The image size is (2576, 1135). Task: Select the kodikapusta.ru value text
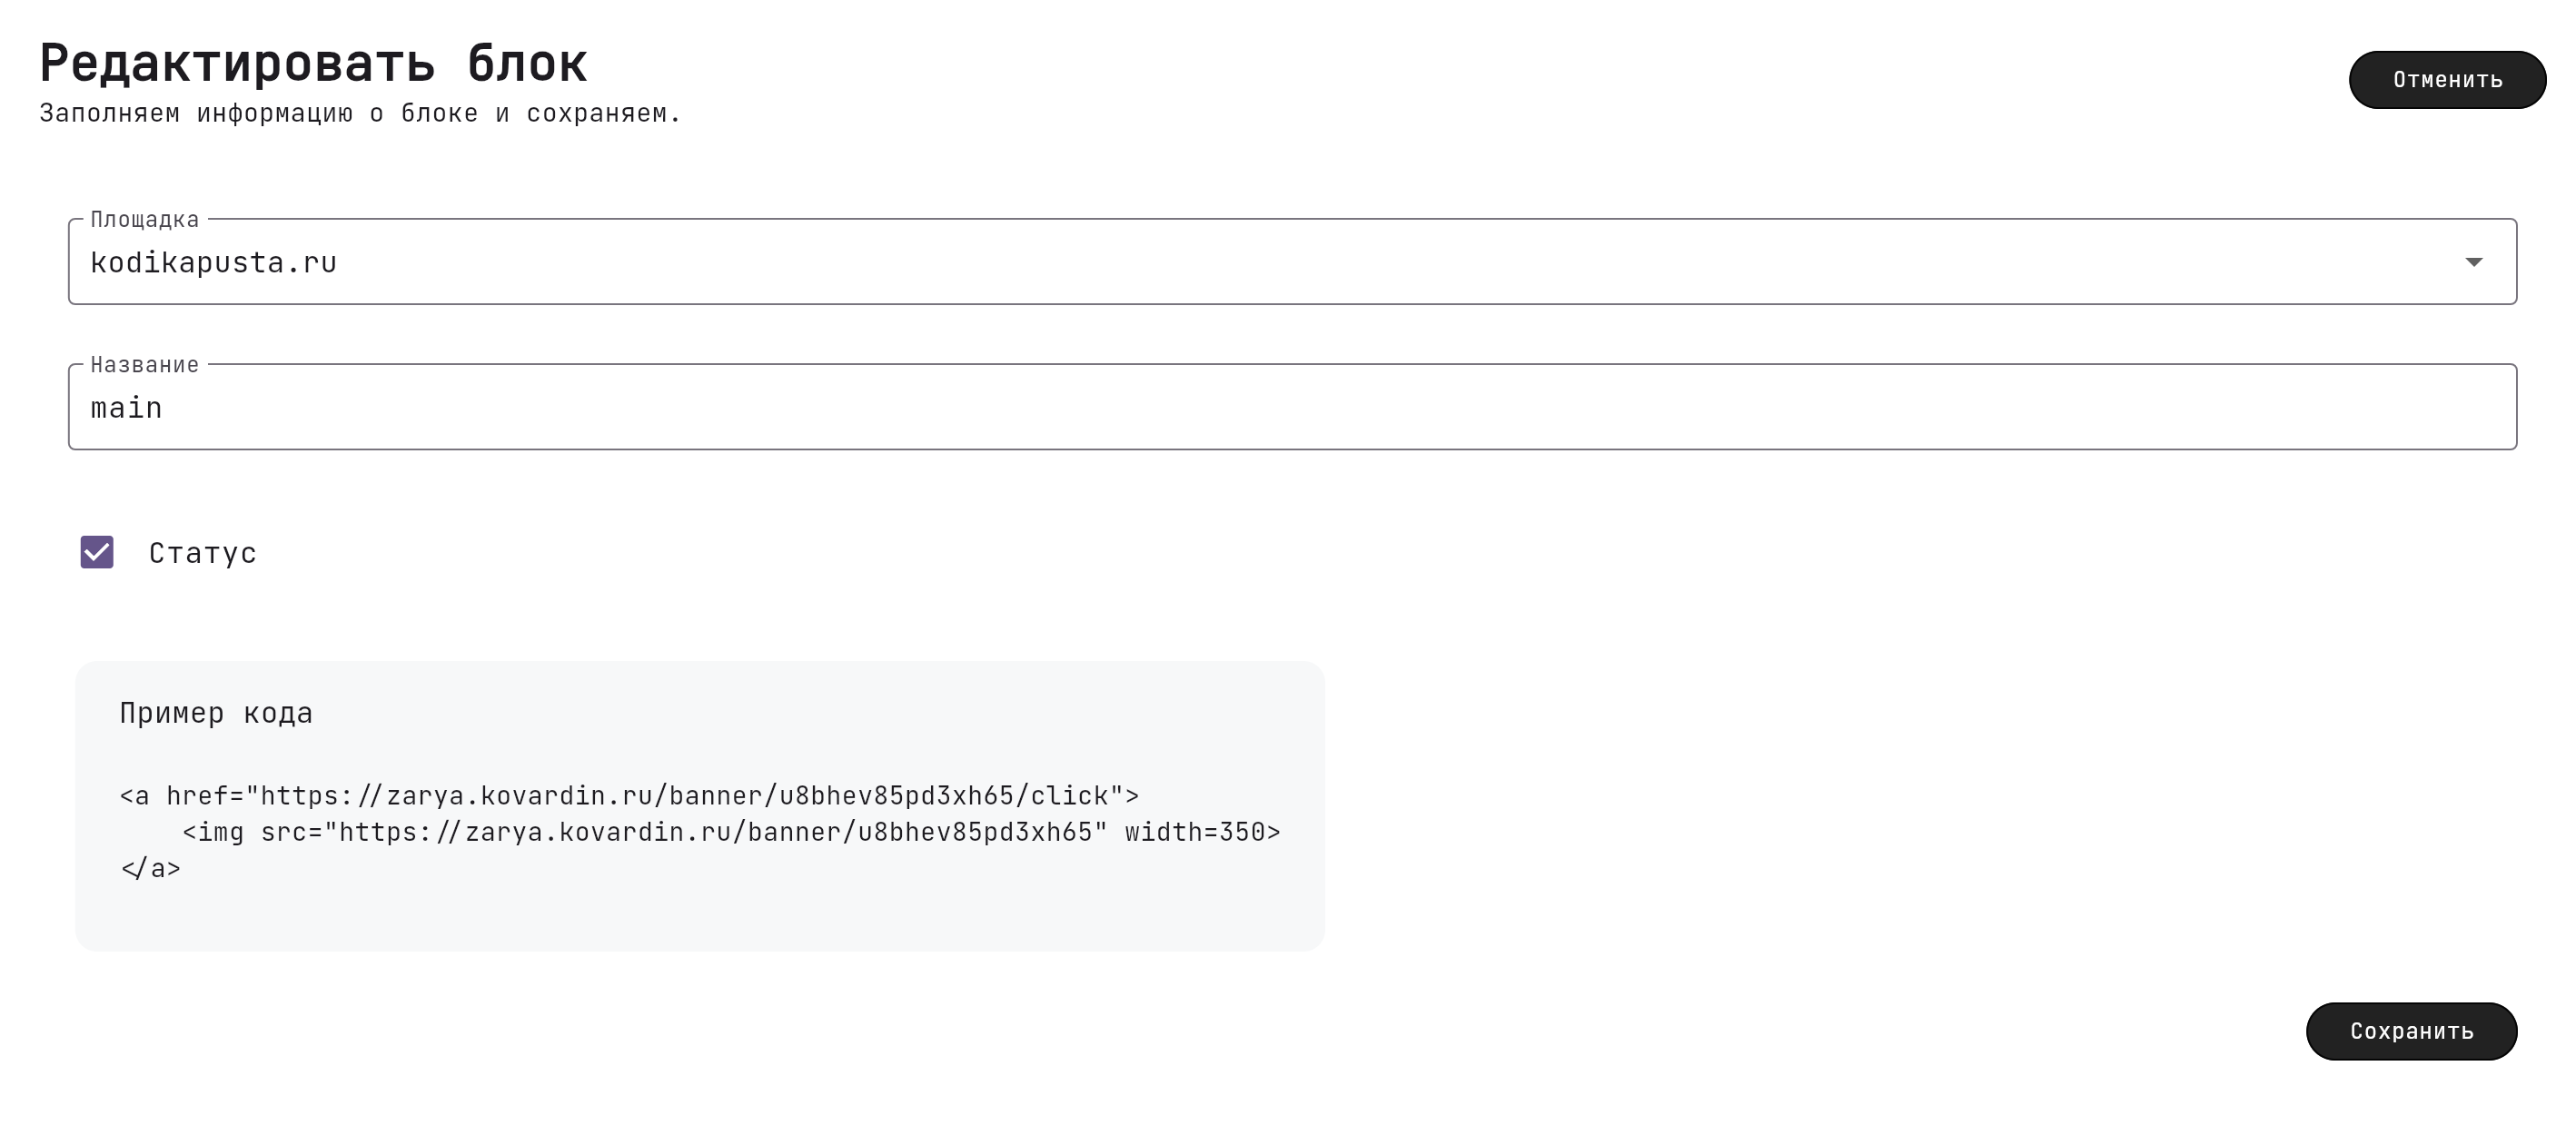coord(214,262)
